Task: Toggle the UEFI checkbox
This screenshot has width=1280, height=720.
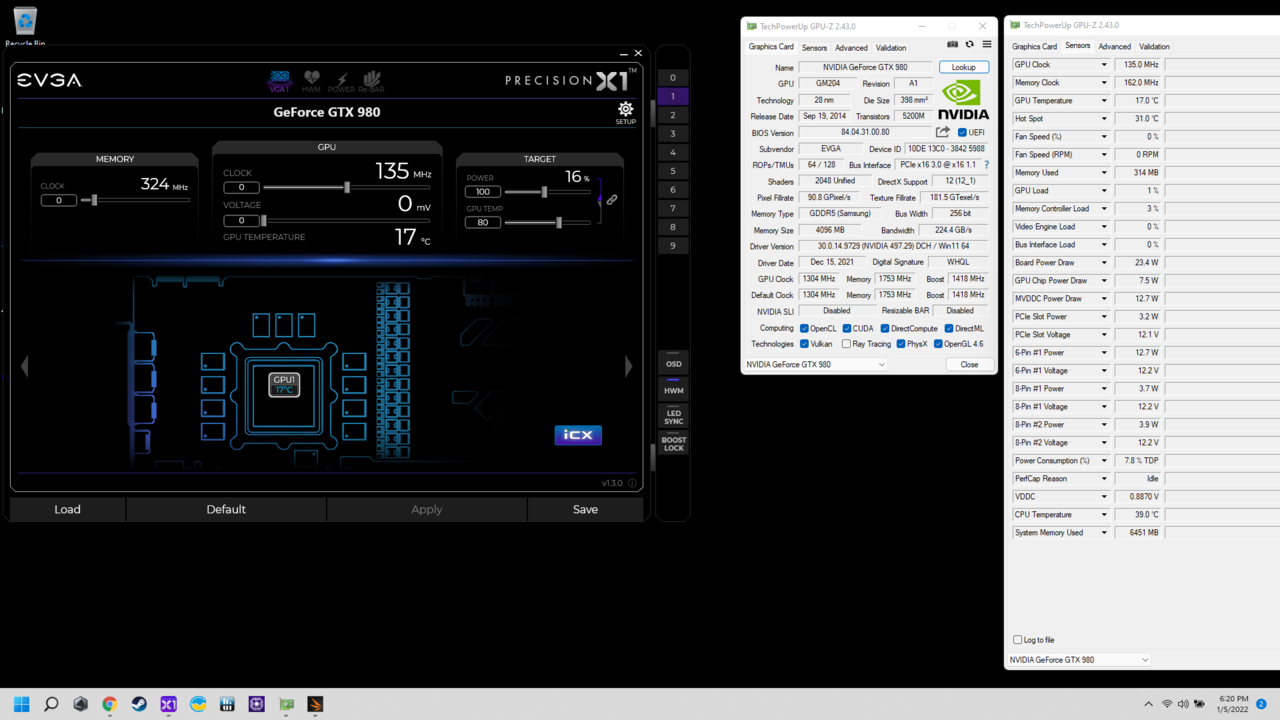Action: (x=962, y=133)
